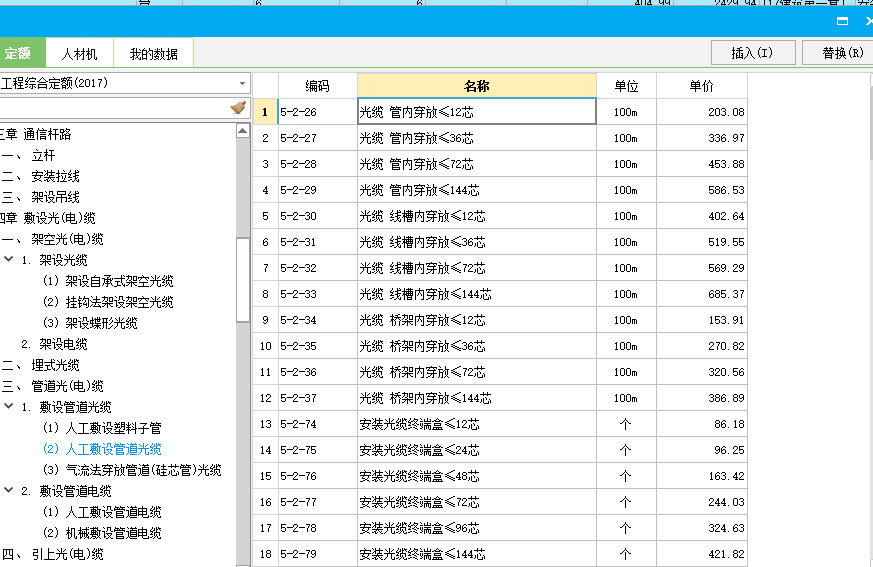Click the search input field beside broom

tap(114, 107)
